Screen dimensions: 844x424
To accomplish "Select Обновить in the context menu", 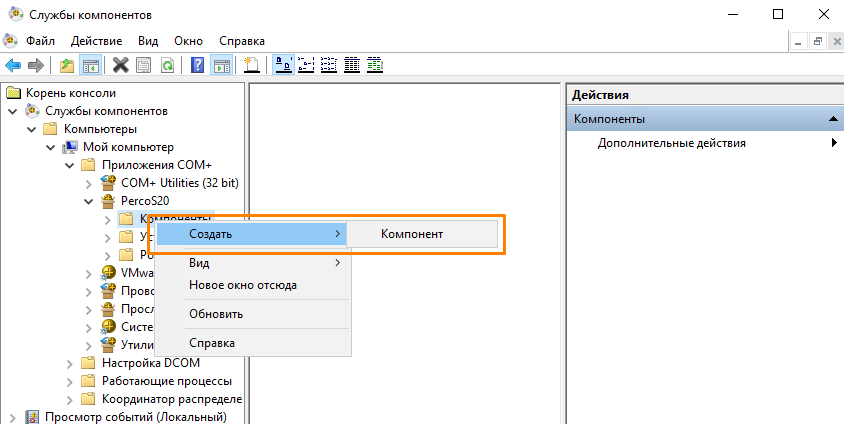I will (215, 313).
